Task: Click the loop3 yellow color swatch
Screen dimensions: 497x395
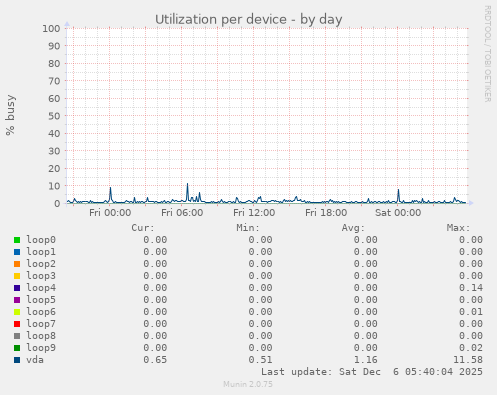Action: [x=17, y=276]
